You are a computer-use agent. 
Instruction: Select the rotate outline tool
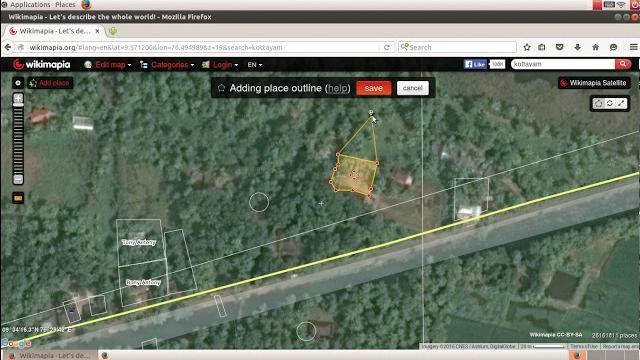coord(610,104)
